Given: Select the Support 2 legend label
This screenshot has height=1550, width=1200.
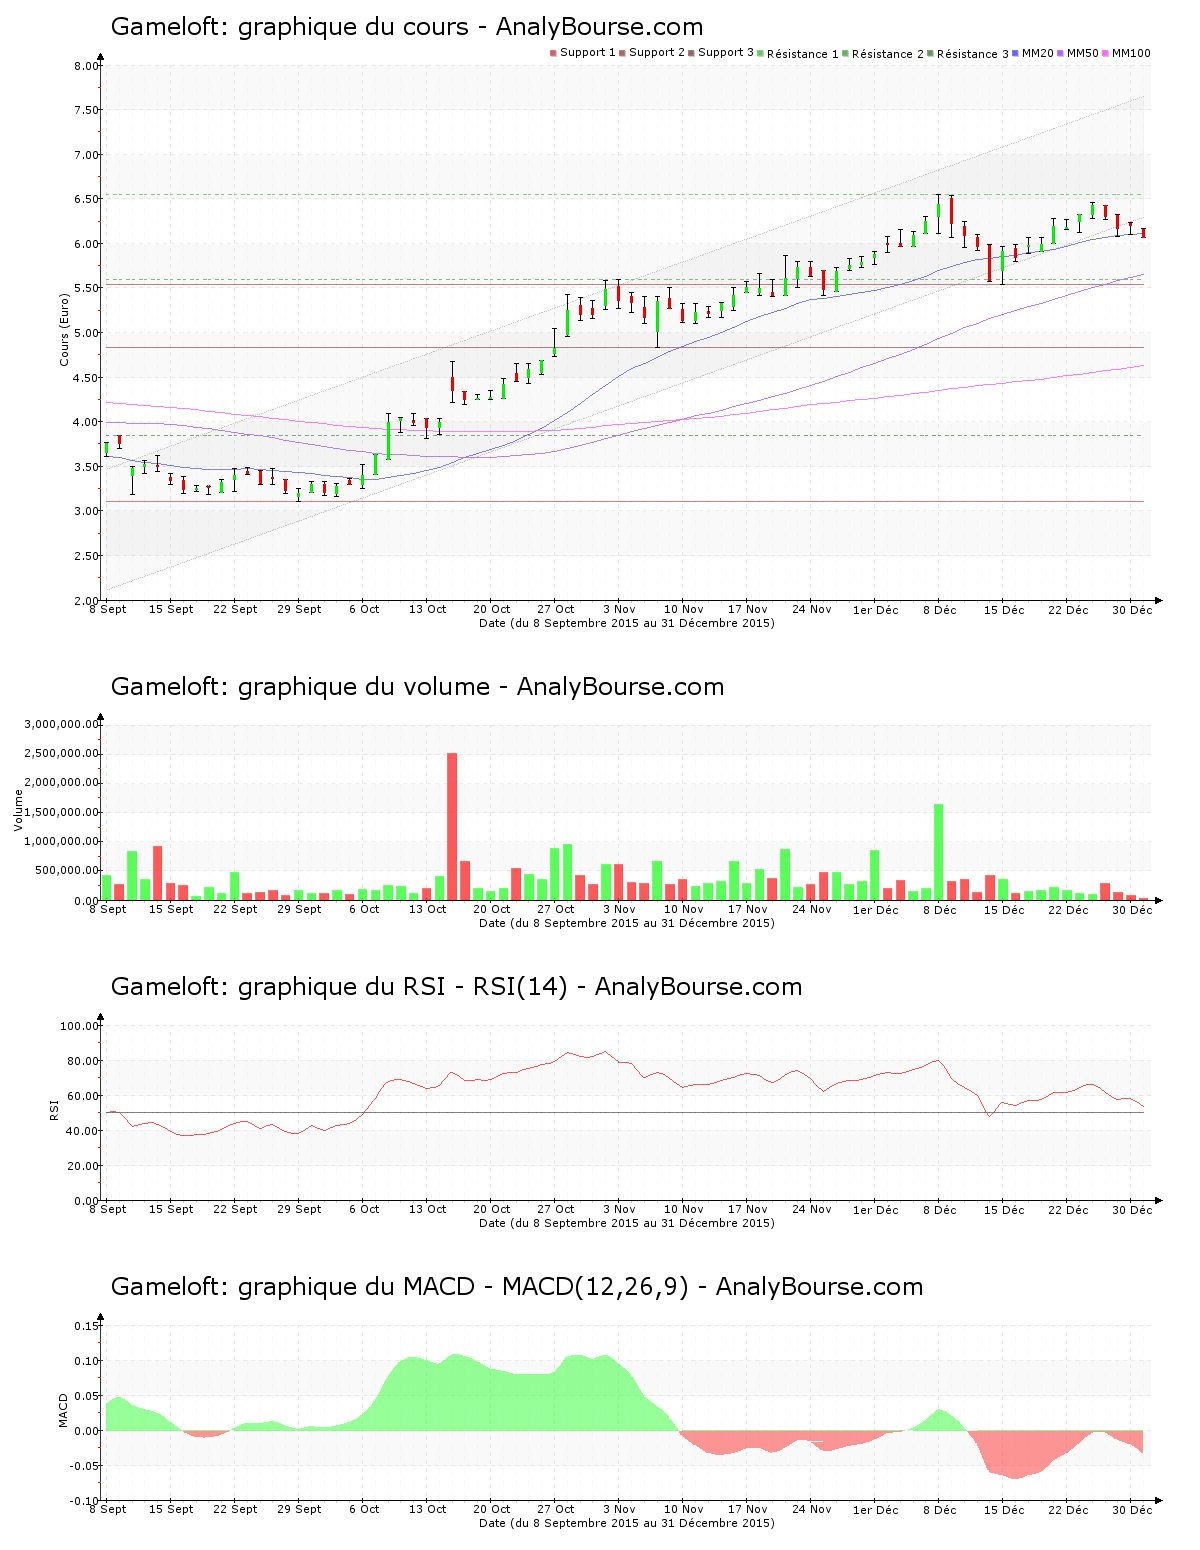Looking at the screenshot, I should 657,53.
